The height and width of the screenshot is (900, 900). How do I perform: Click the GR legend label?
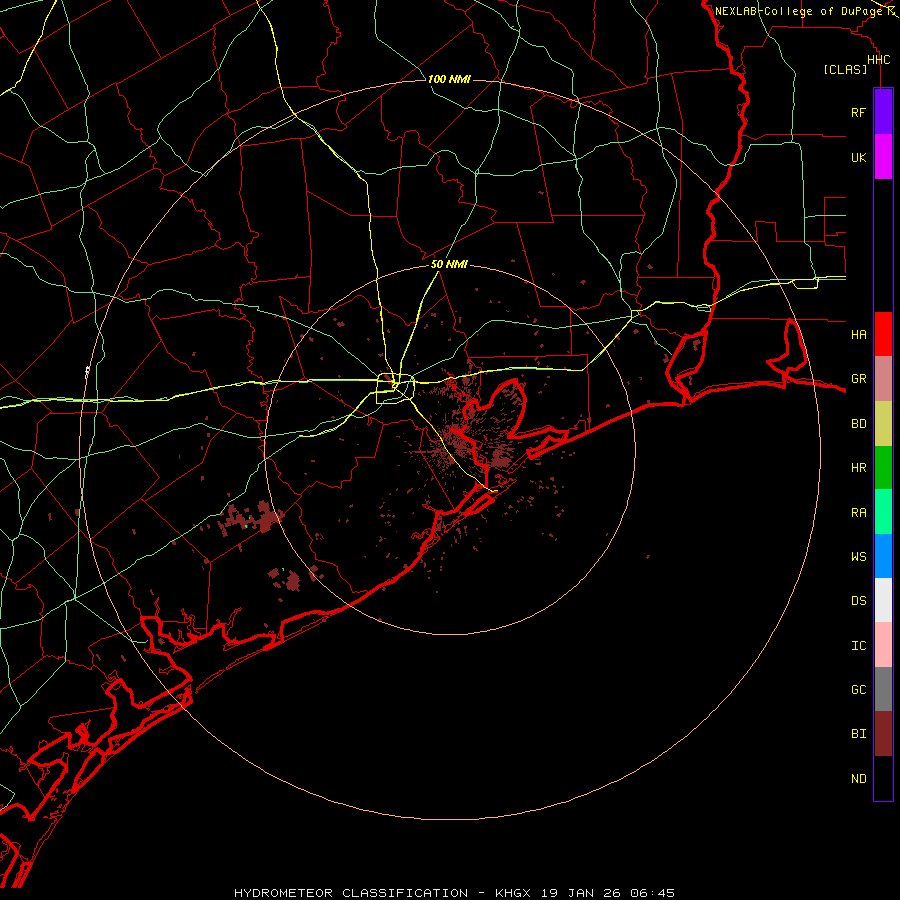coord(859,379)
